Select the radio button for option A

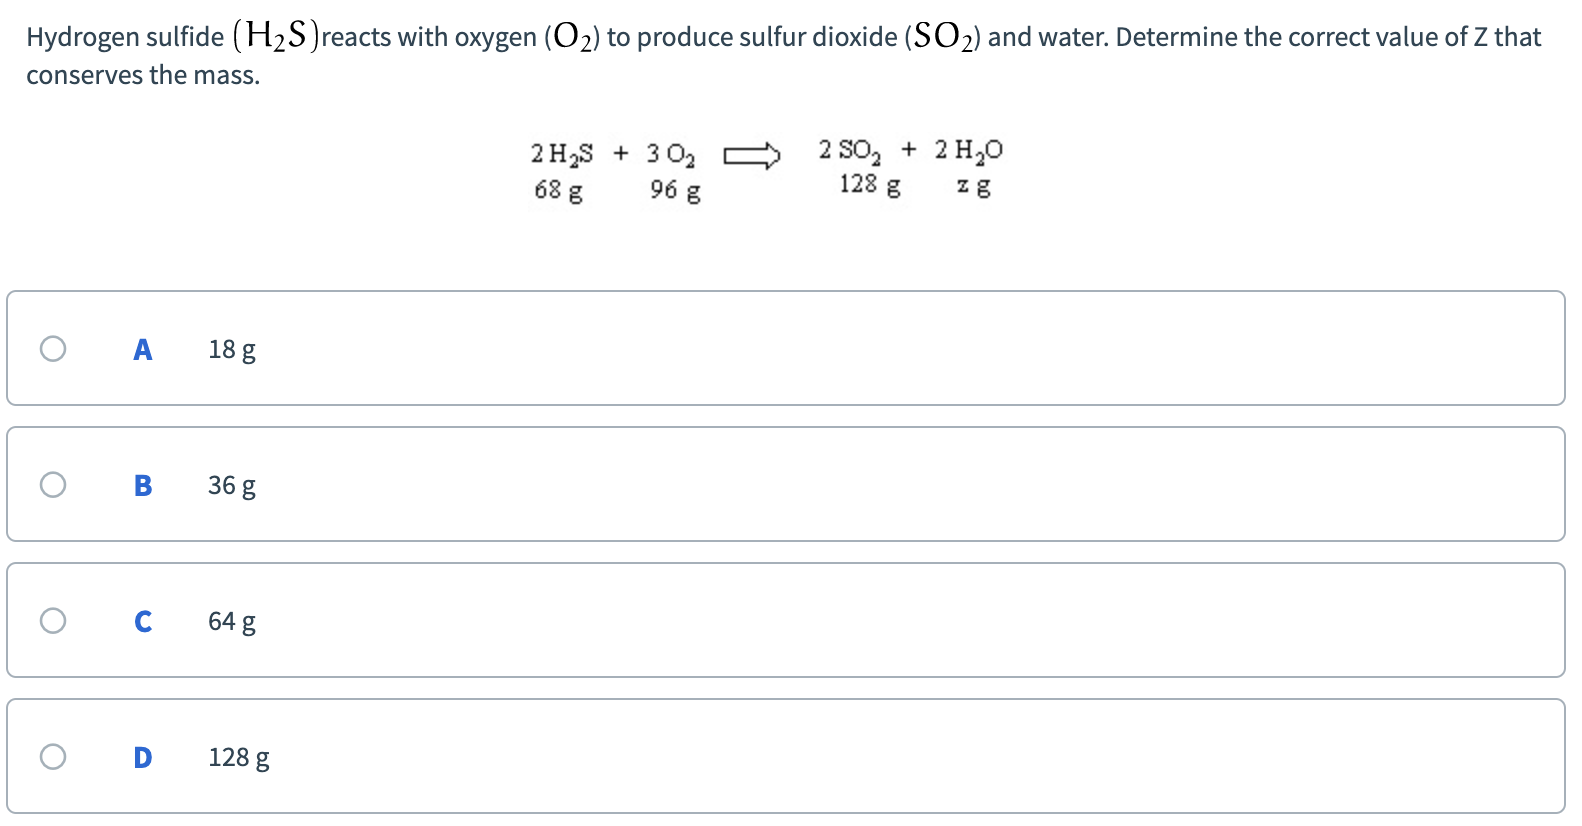point(52,348)
